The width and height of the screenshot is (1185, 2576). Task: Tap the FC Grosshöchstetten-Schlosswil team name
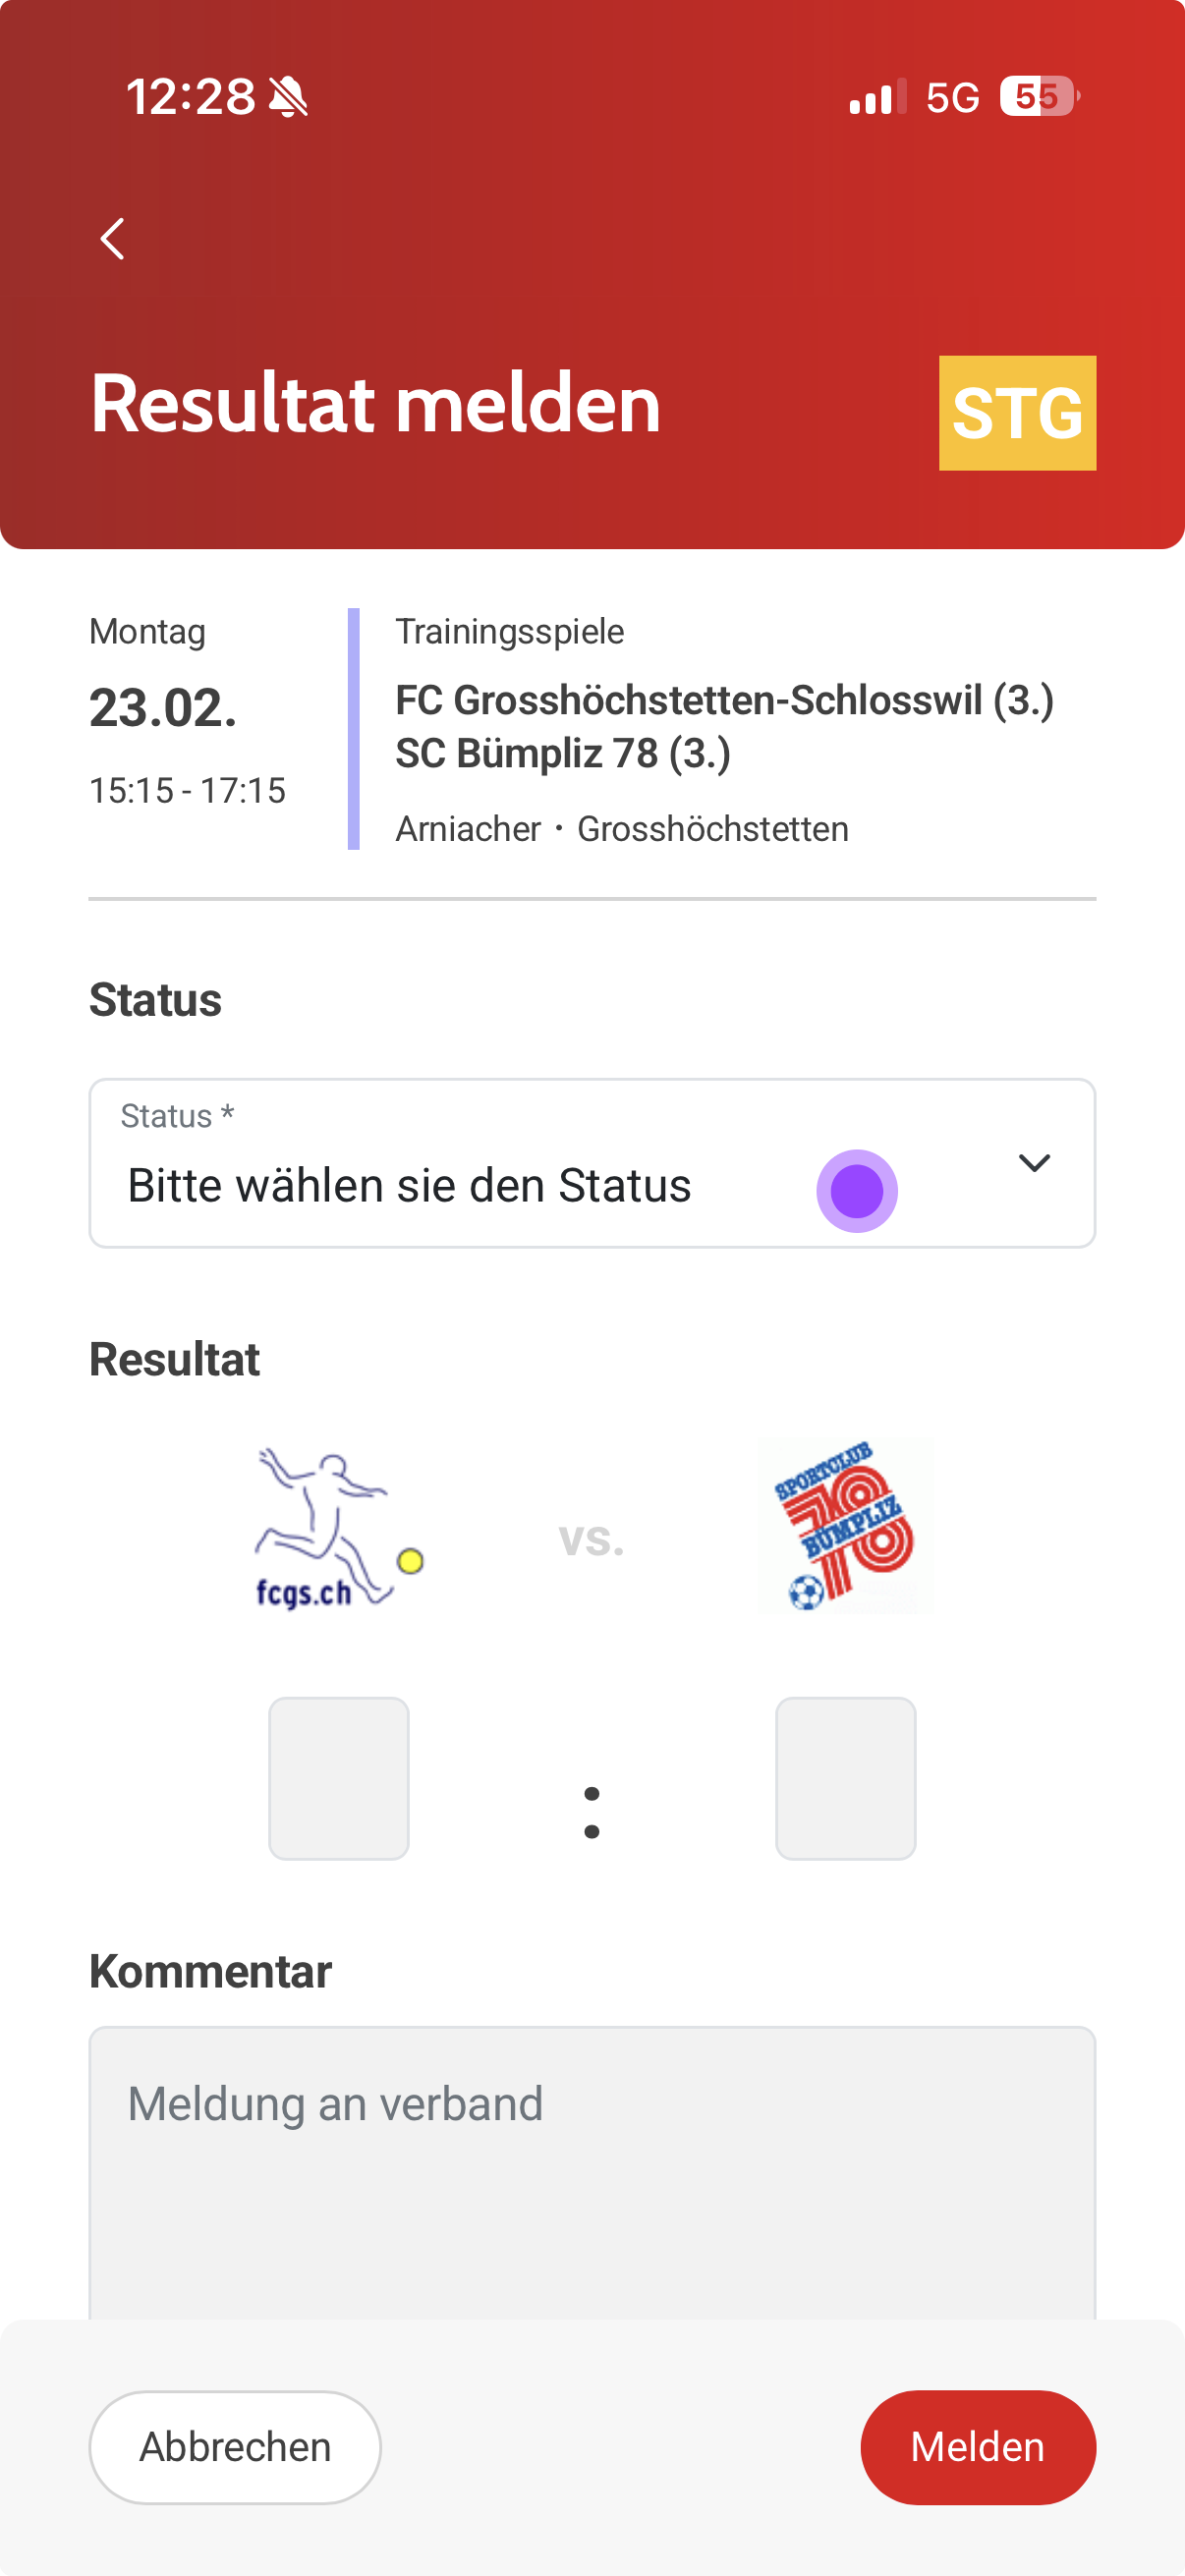click(x=724, y=700)
